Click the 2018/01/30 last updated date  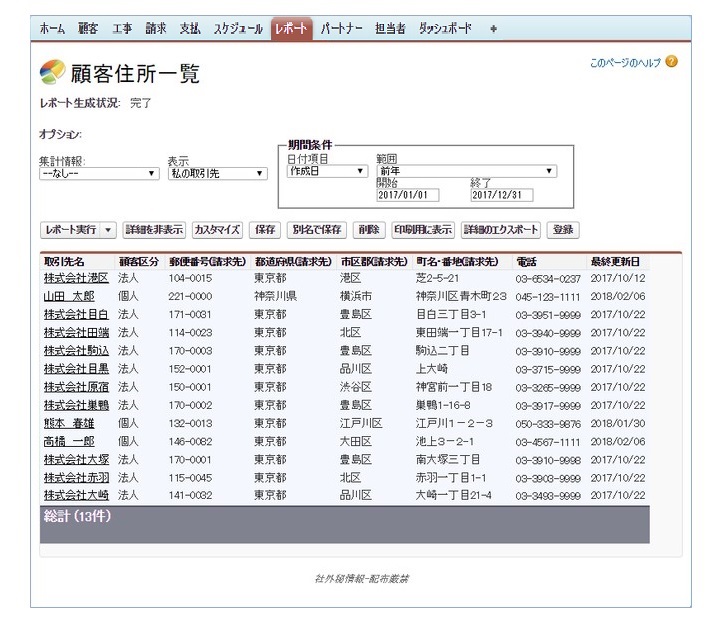click(x=618, y=423)
